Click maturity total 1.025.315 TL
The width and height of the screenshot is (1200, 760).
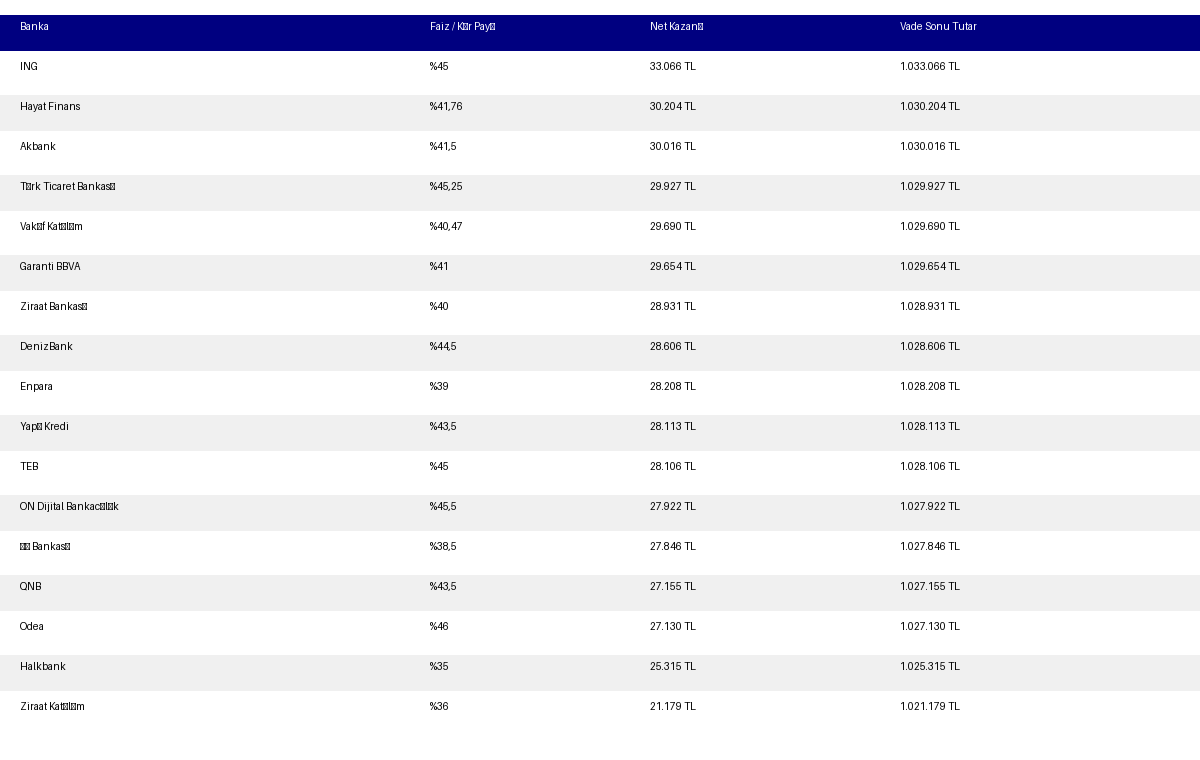click(x=930, y=667)
